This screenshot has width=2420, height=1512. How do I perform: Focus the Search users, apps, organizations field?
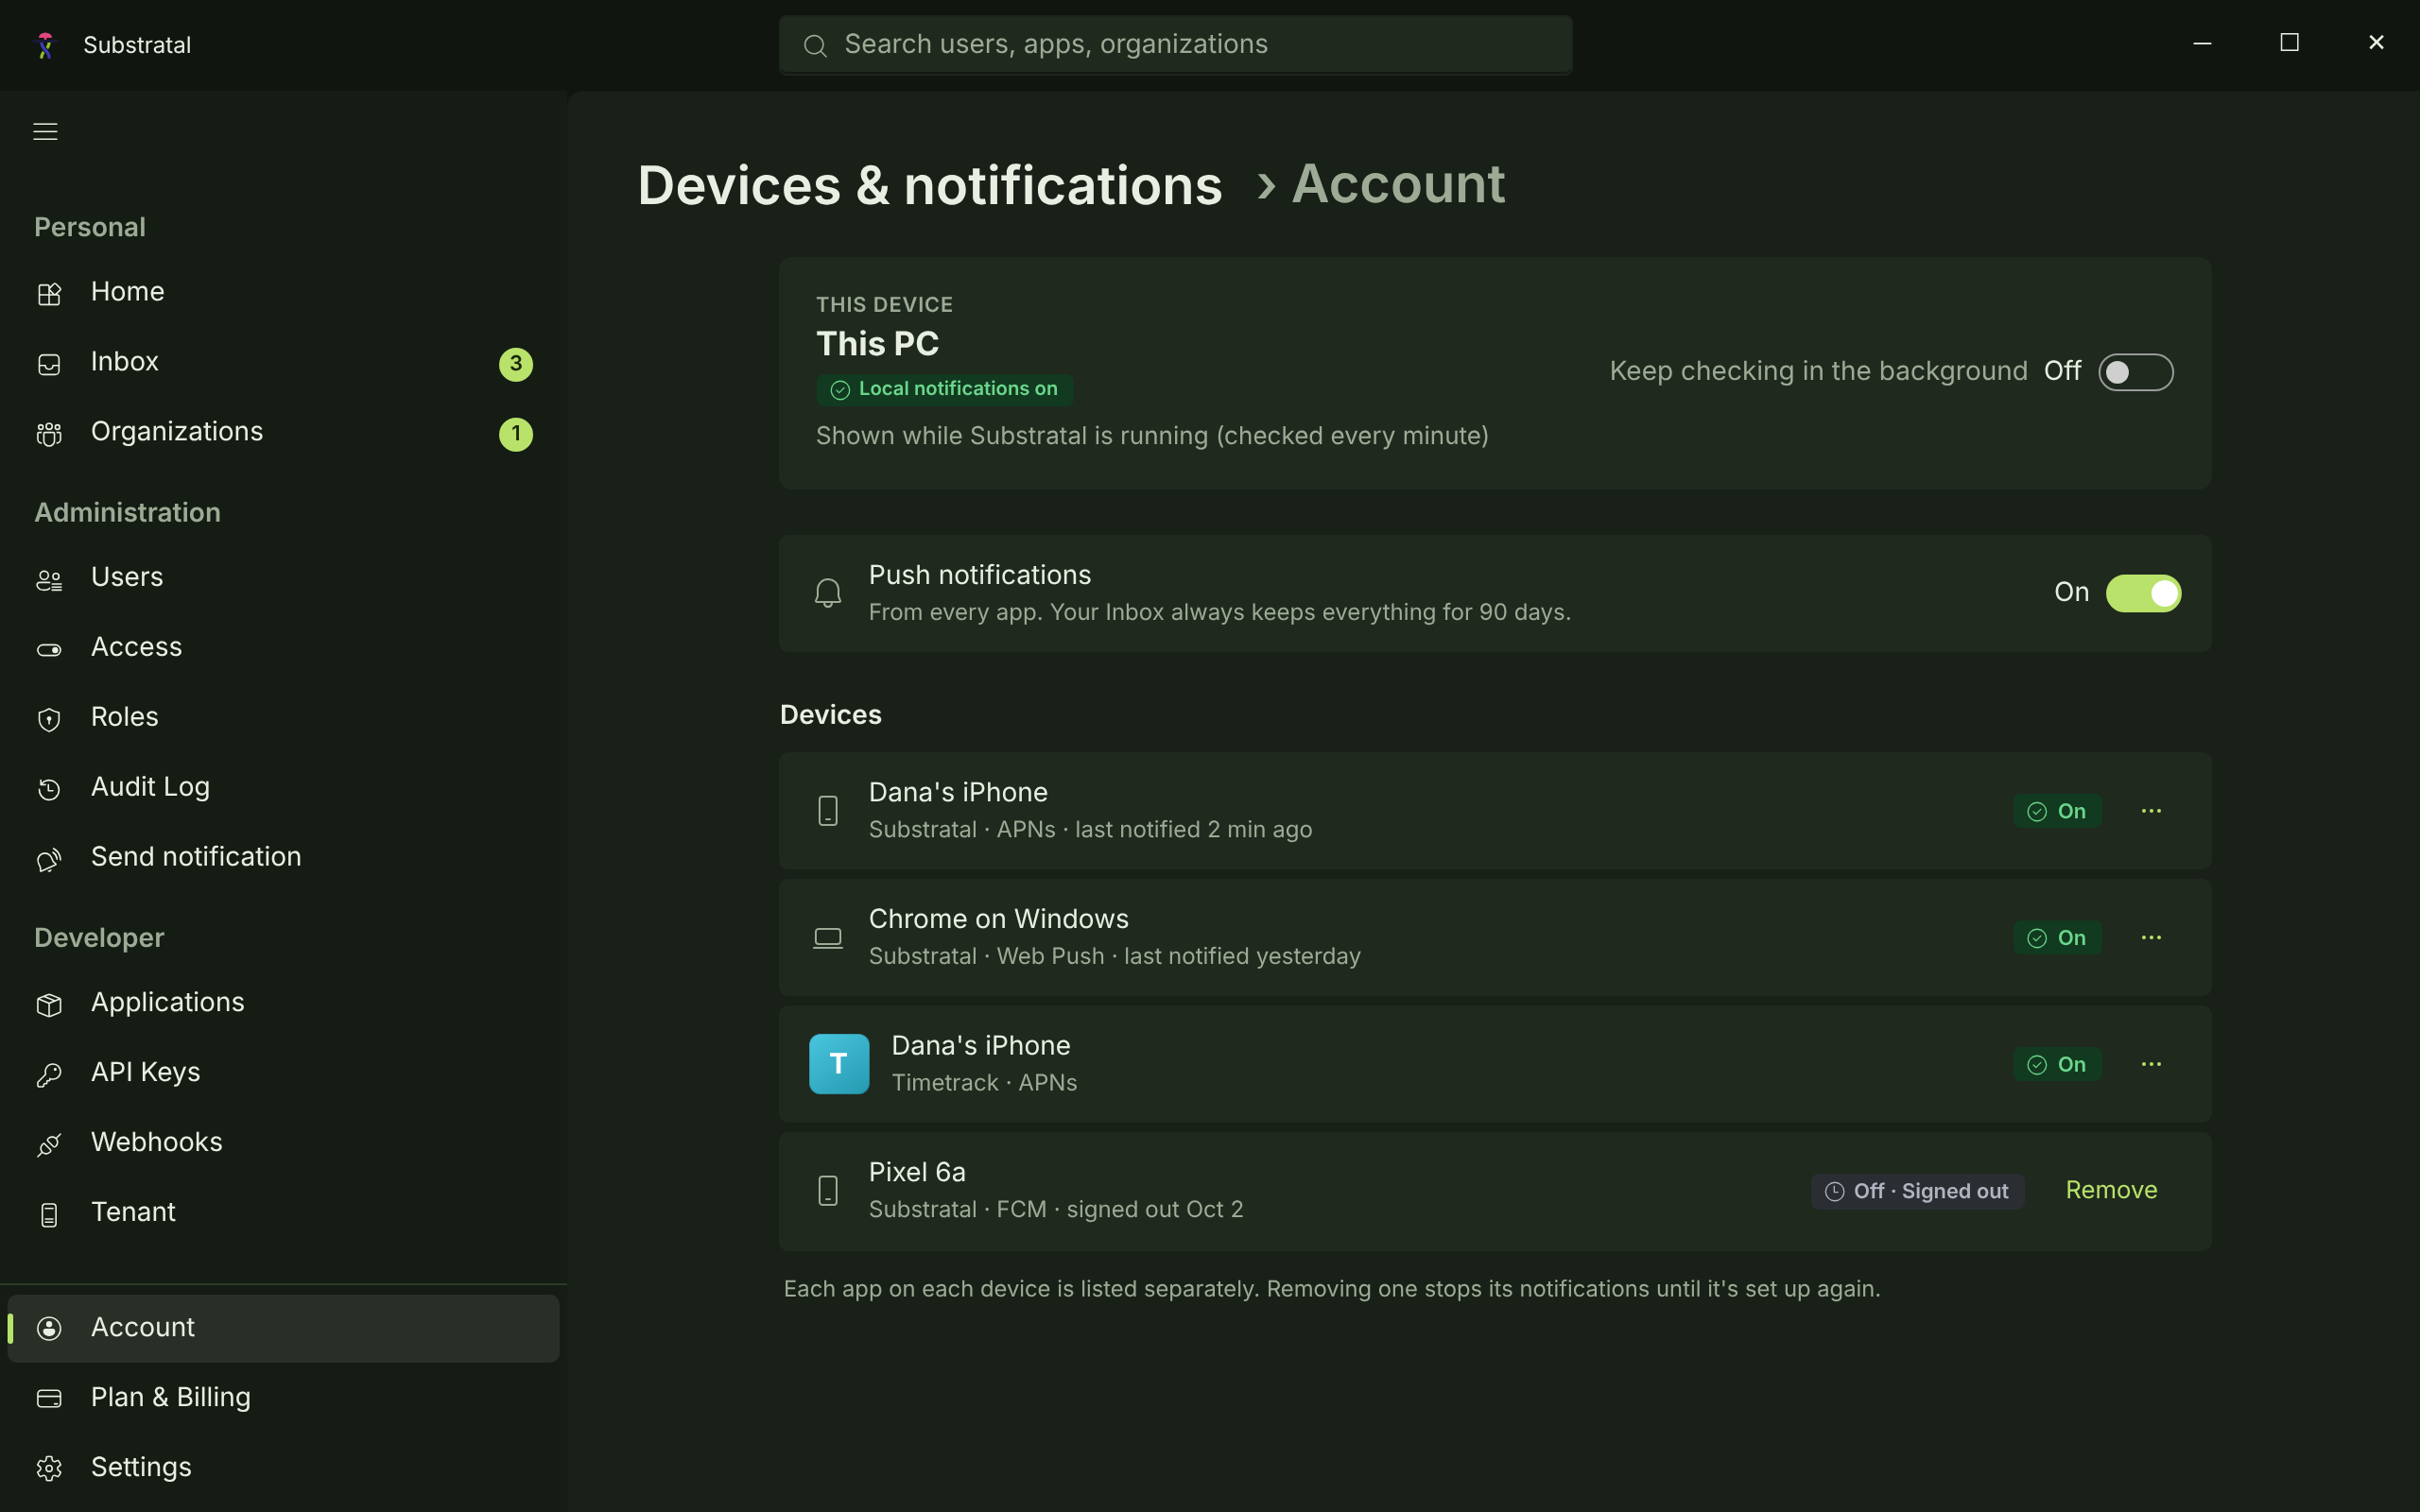(x=1175, y=45)
